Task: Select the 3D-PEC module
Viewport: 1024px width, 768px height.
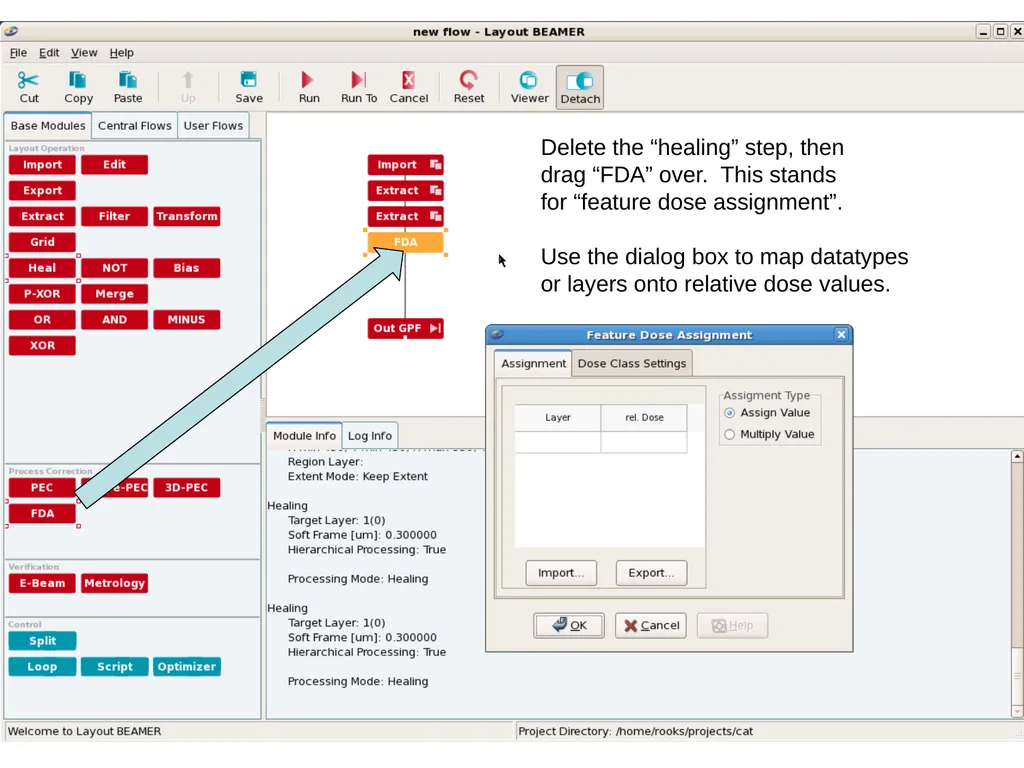Action: pos(187,488)
